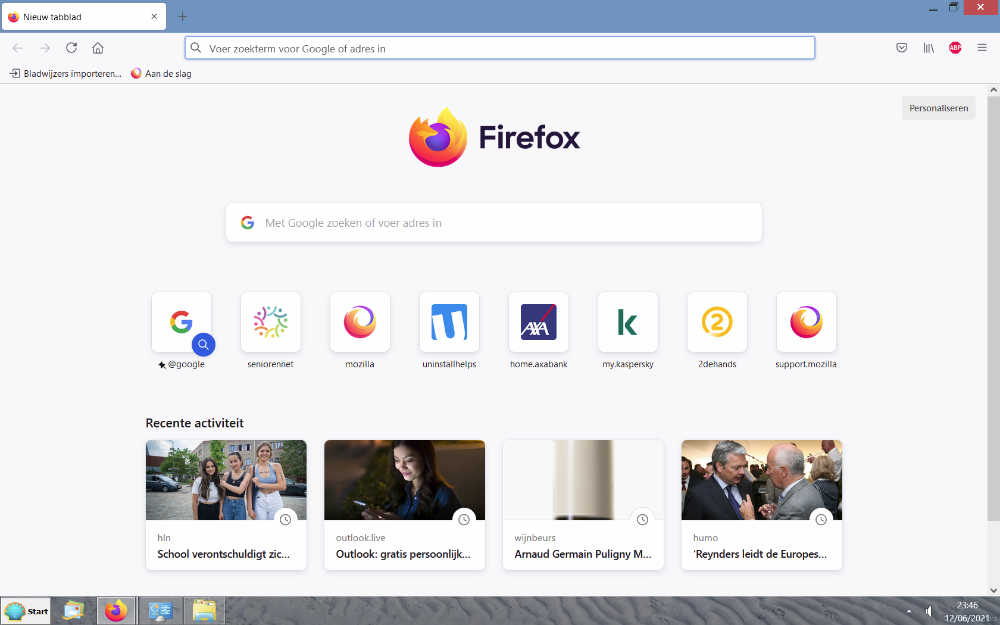Click the Google search box on page

(x=494, y=223)
